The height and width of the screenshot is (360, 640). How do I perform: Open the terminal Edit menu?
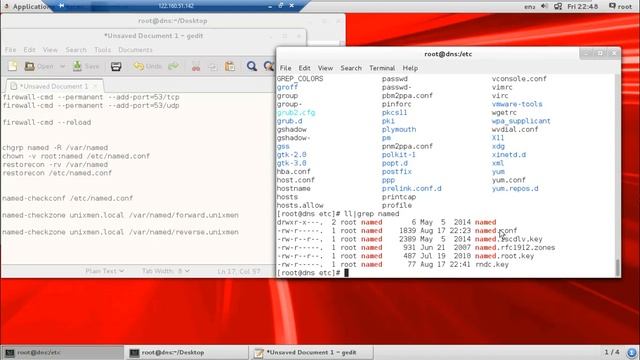[304, 68]
